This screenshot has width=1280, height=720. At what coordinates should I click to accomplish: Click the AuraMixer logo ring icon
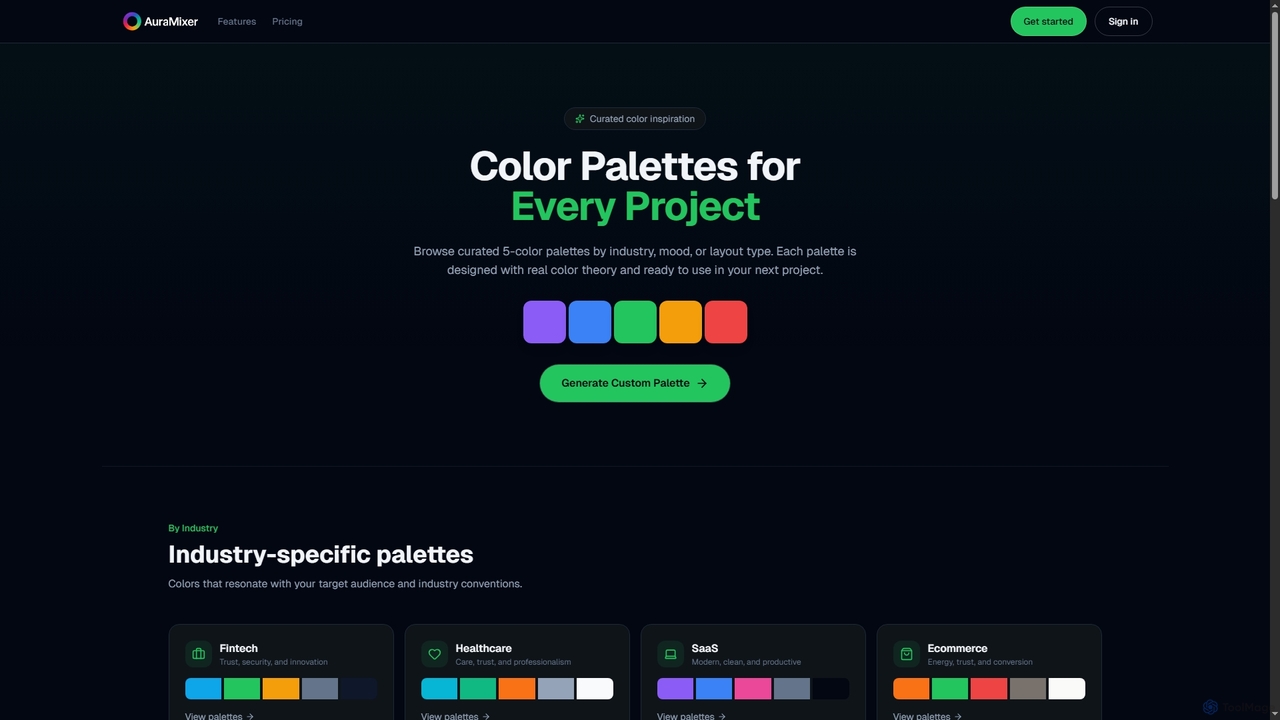coord(132,21)
